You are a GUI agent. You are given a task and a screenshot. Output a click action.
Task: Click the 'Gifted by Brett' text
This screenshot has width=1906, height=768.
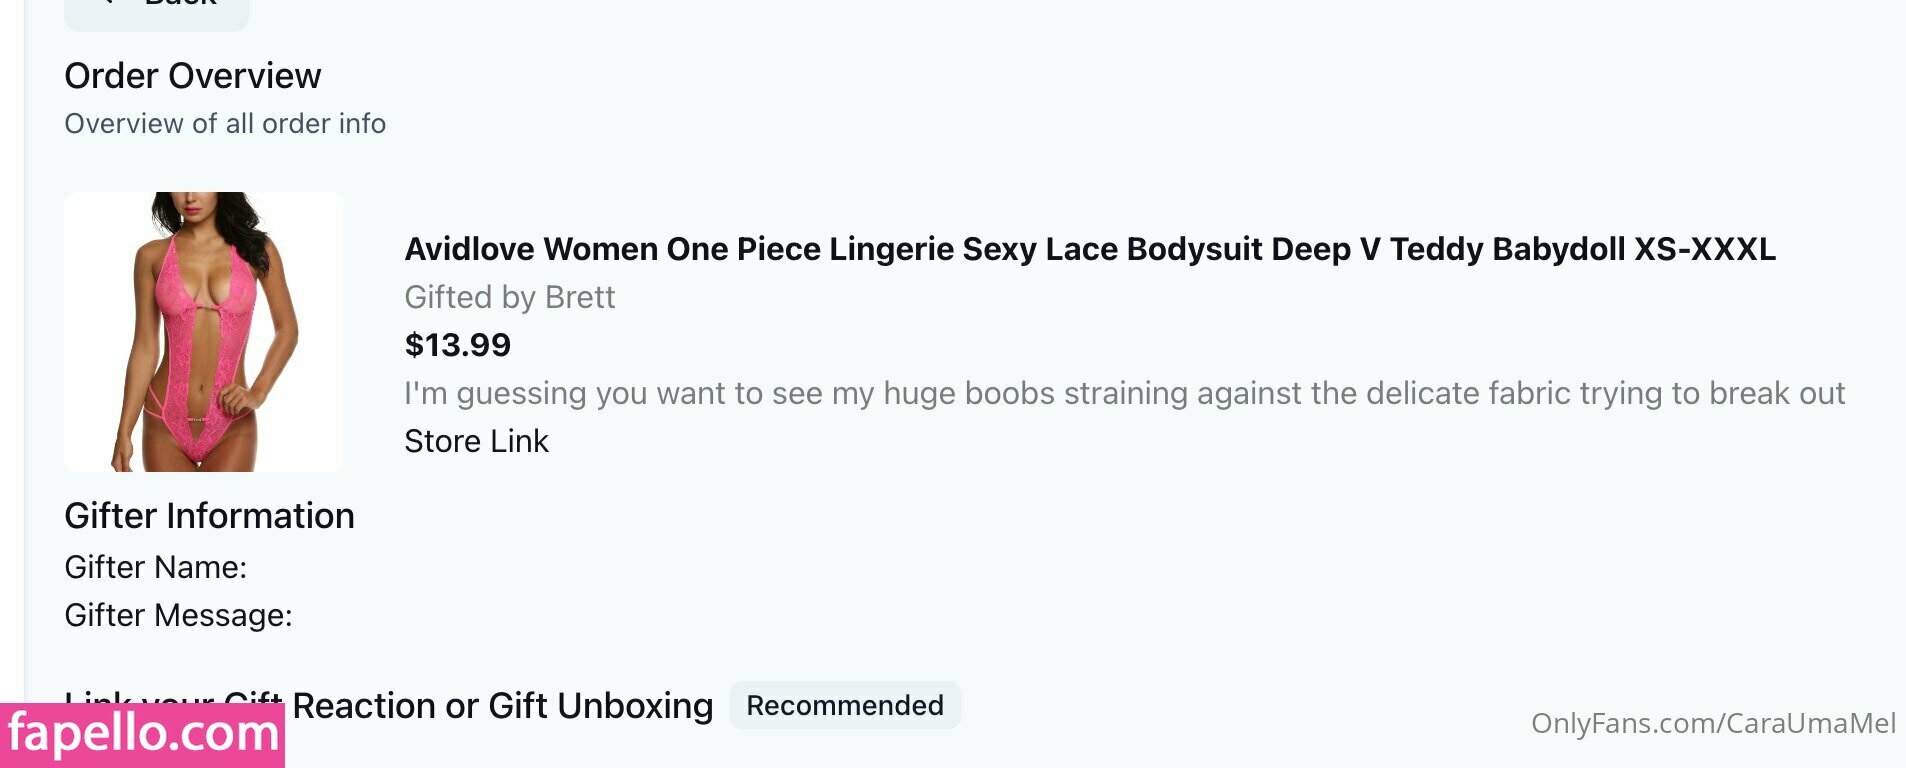[x=509, y=297]
